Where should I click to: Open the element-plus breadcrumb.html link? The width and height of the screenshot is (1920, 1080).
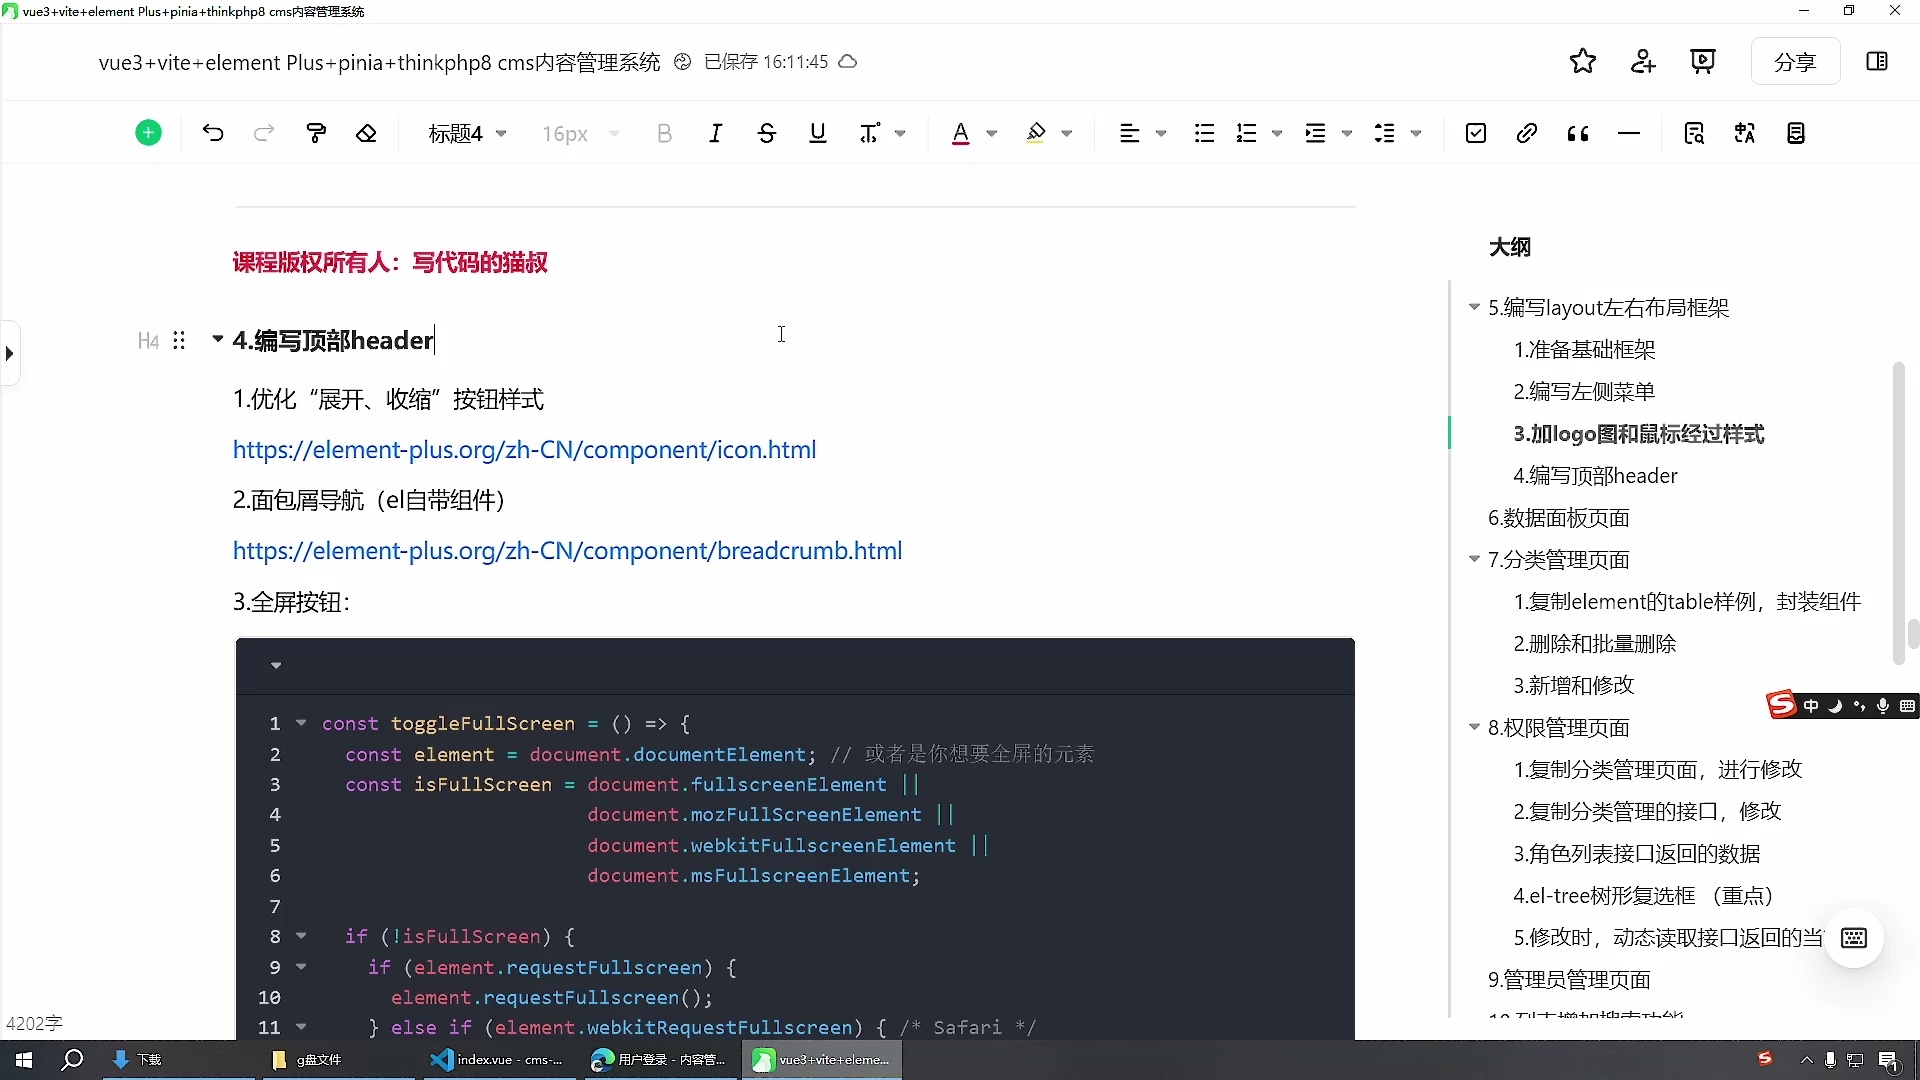click(x=567, y=551)
